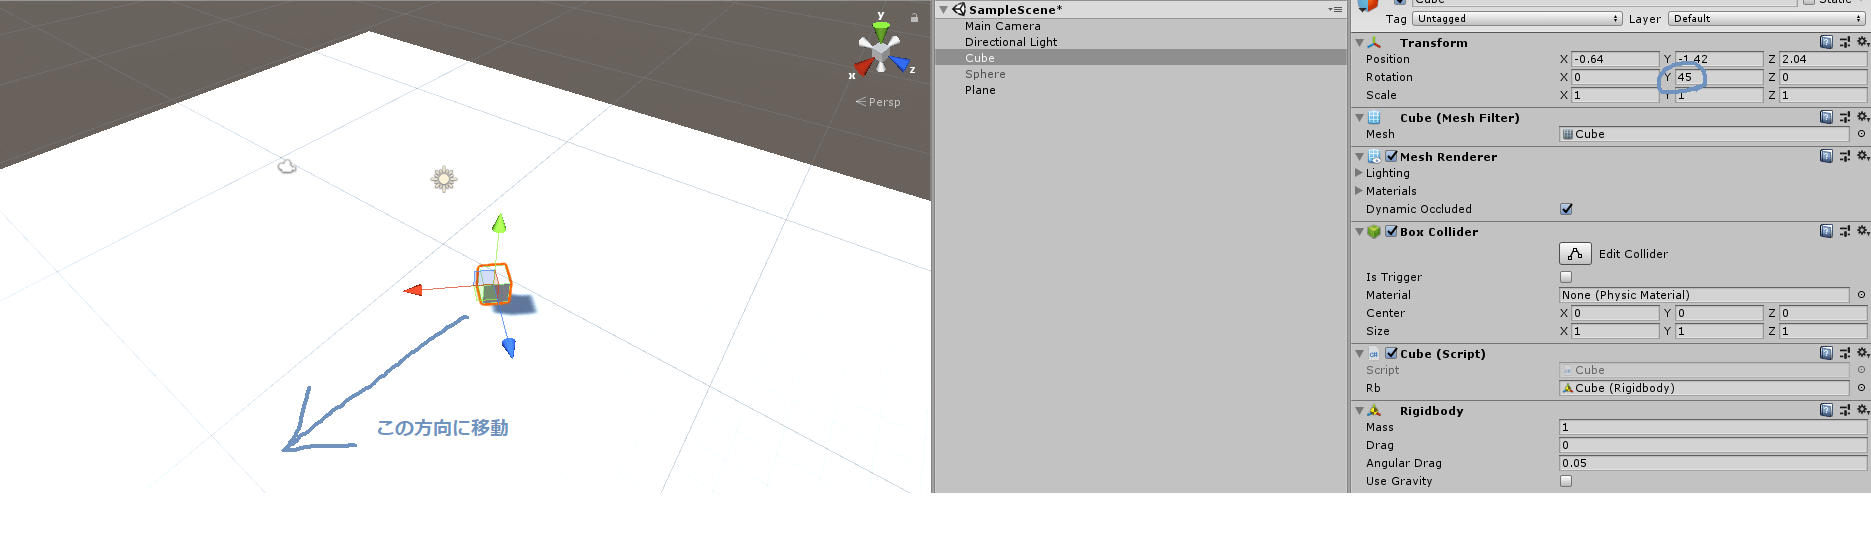This screenshot has width=1871, height=545.
Task: Click Position X field showing -0.64
Action: tap(1615, 59)
